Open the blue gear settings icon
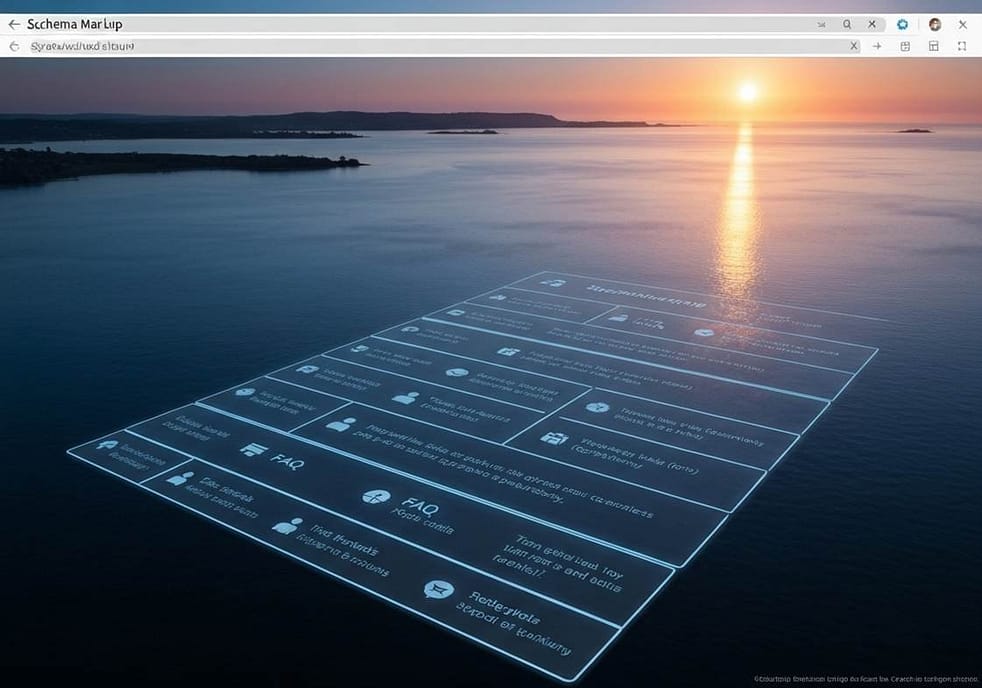This screenshot has width=982, height=688. [x=903, y=24]
